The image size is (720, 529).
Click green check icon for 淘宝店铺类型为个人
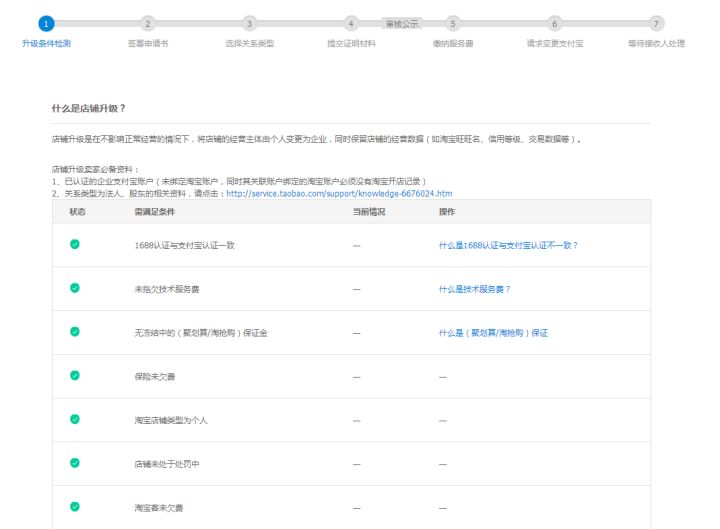75,419
